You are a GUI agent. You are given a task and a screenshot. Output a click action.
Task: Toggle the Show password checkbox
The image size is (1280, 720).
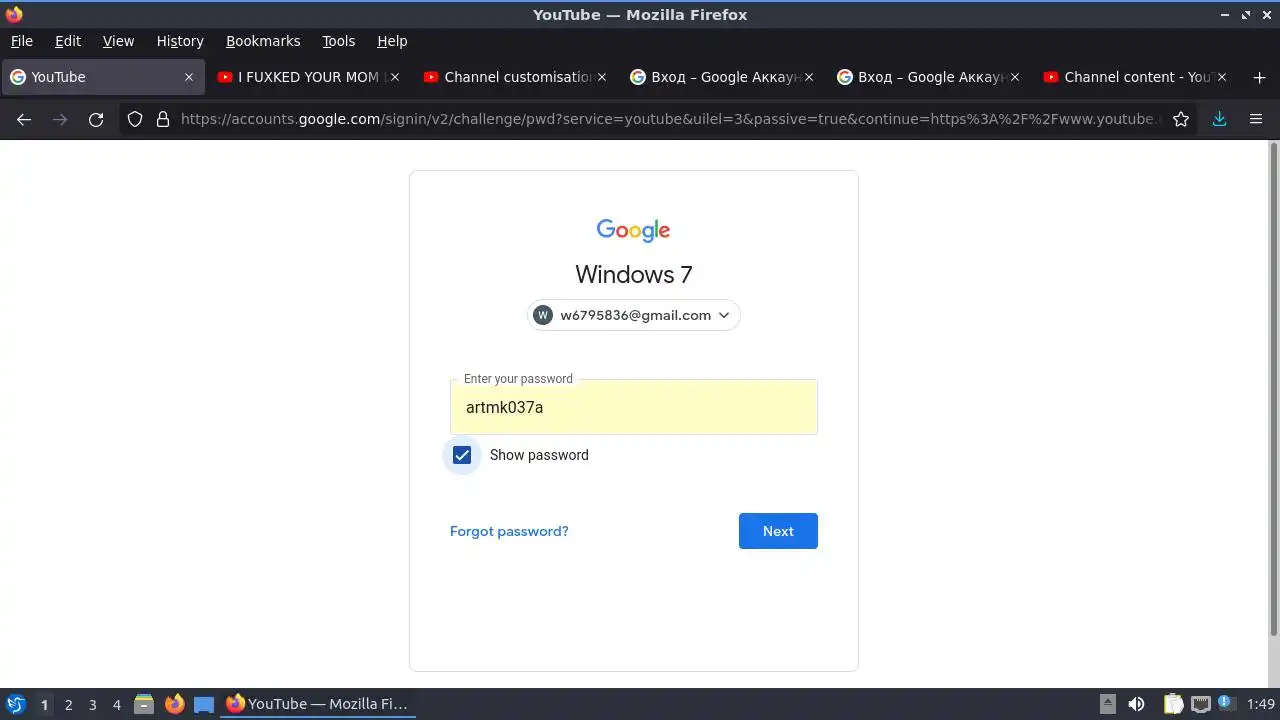pos(462,455)
